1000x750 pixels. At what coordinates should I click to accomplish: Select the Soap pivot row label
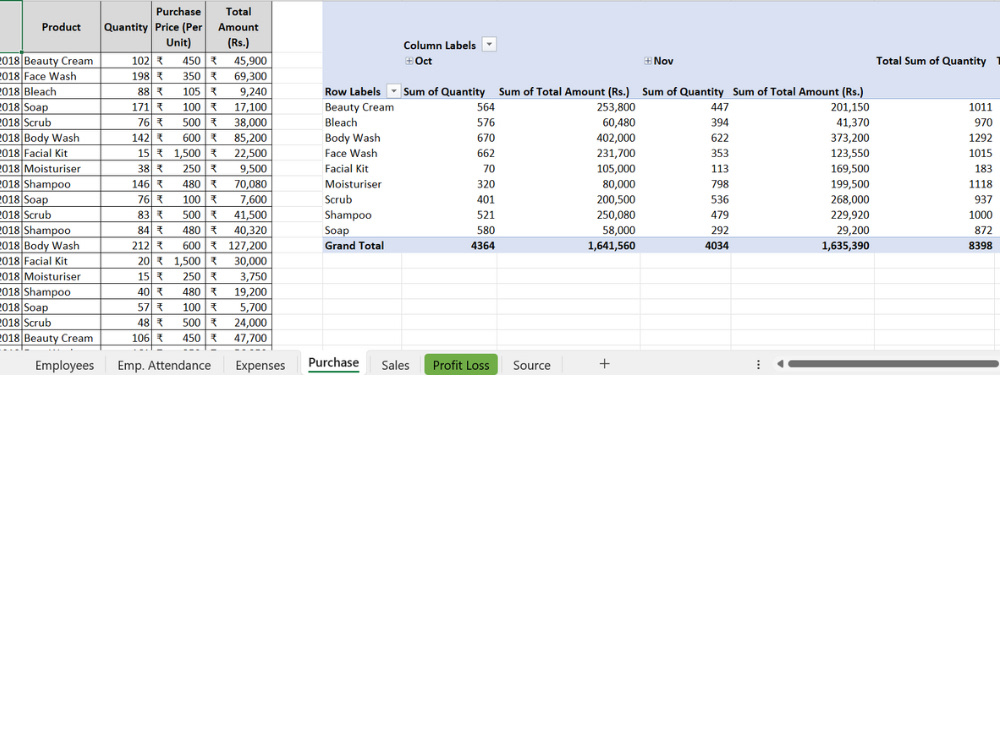click(x=337, y=230)
